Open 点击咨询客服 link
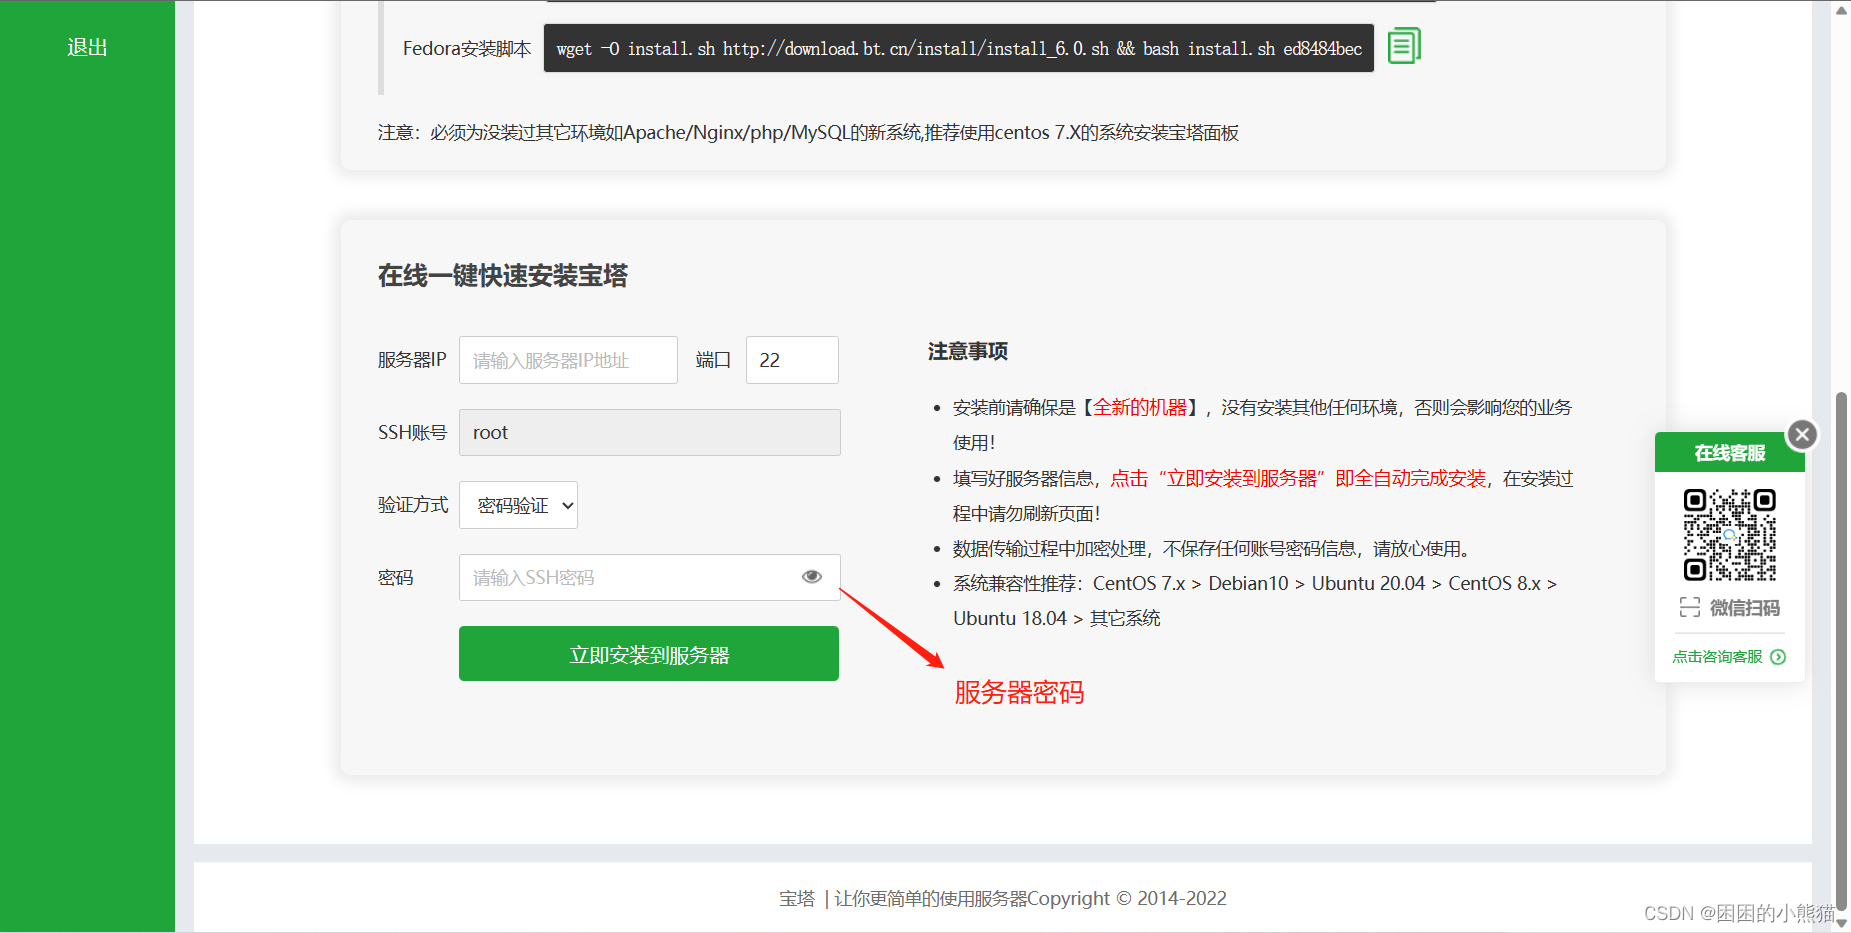Viewport: 1851px width, 933px height. [x=1717, y=657]
